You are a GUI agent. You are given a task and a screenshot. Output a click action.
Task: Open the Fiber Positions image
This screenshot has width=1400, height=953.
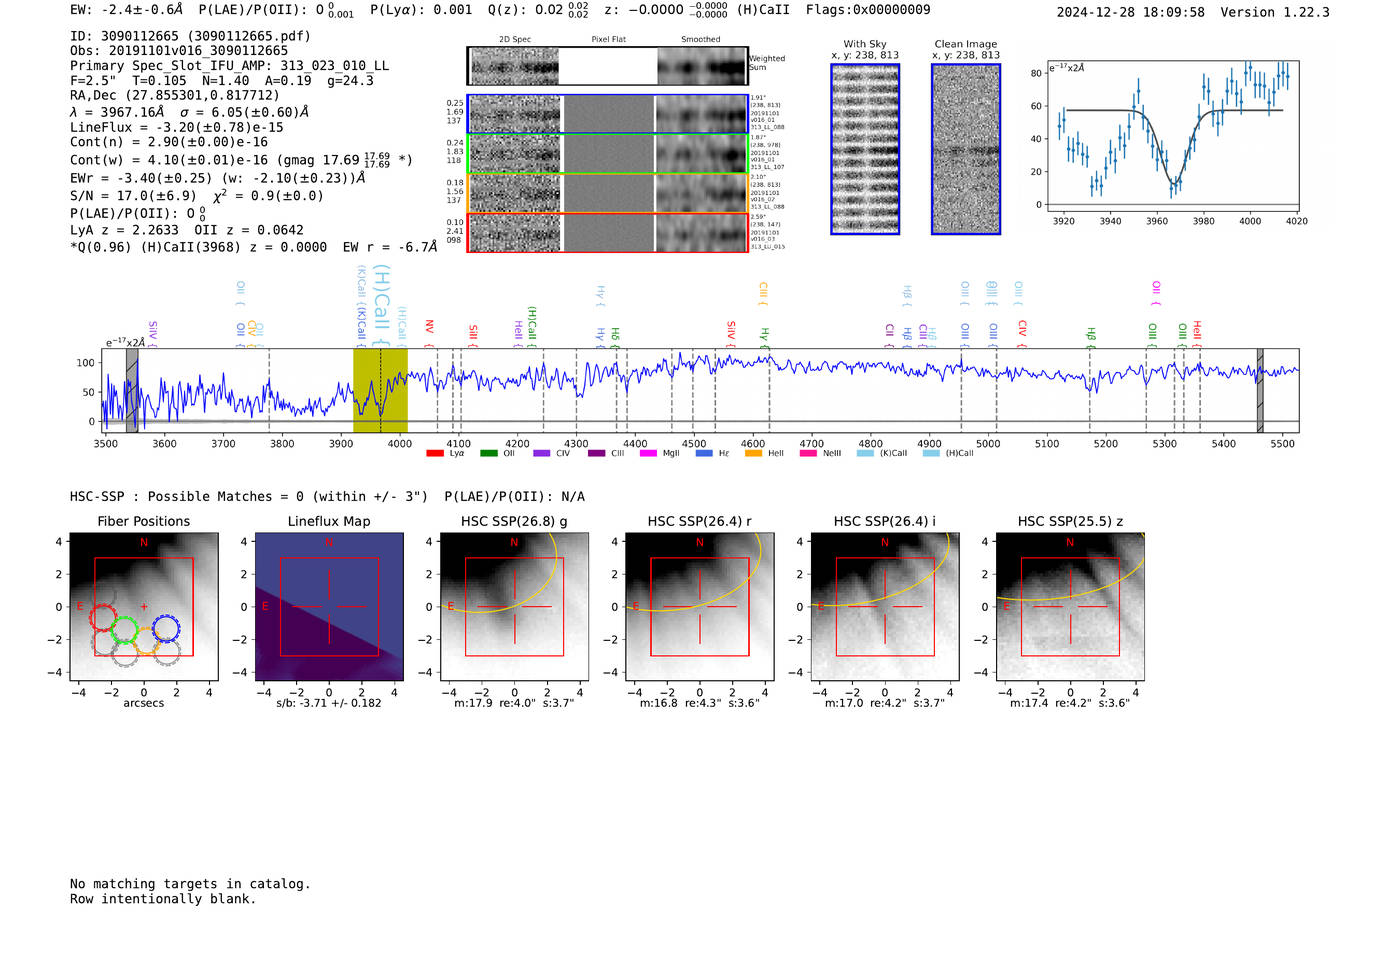coord(144,606)
